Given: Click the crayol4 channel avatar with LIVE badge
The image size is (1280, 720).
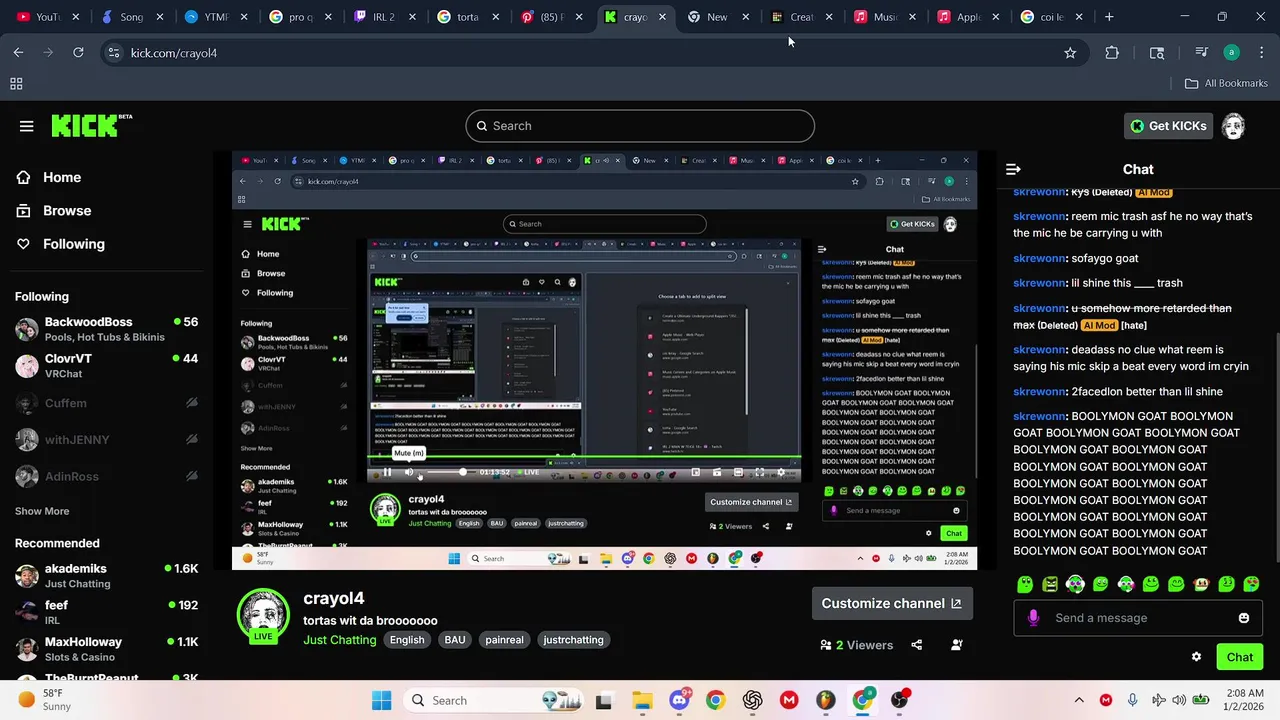Looking at the screenshot, I should coord(263,615).
